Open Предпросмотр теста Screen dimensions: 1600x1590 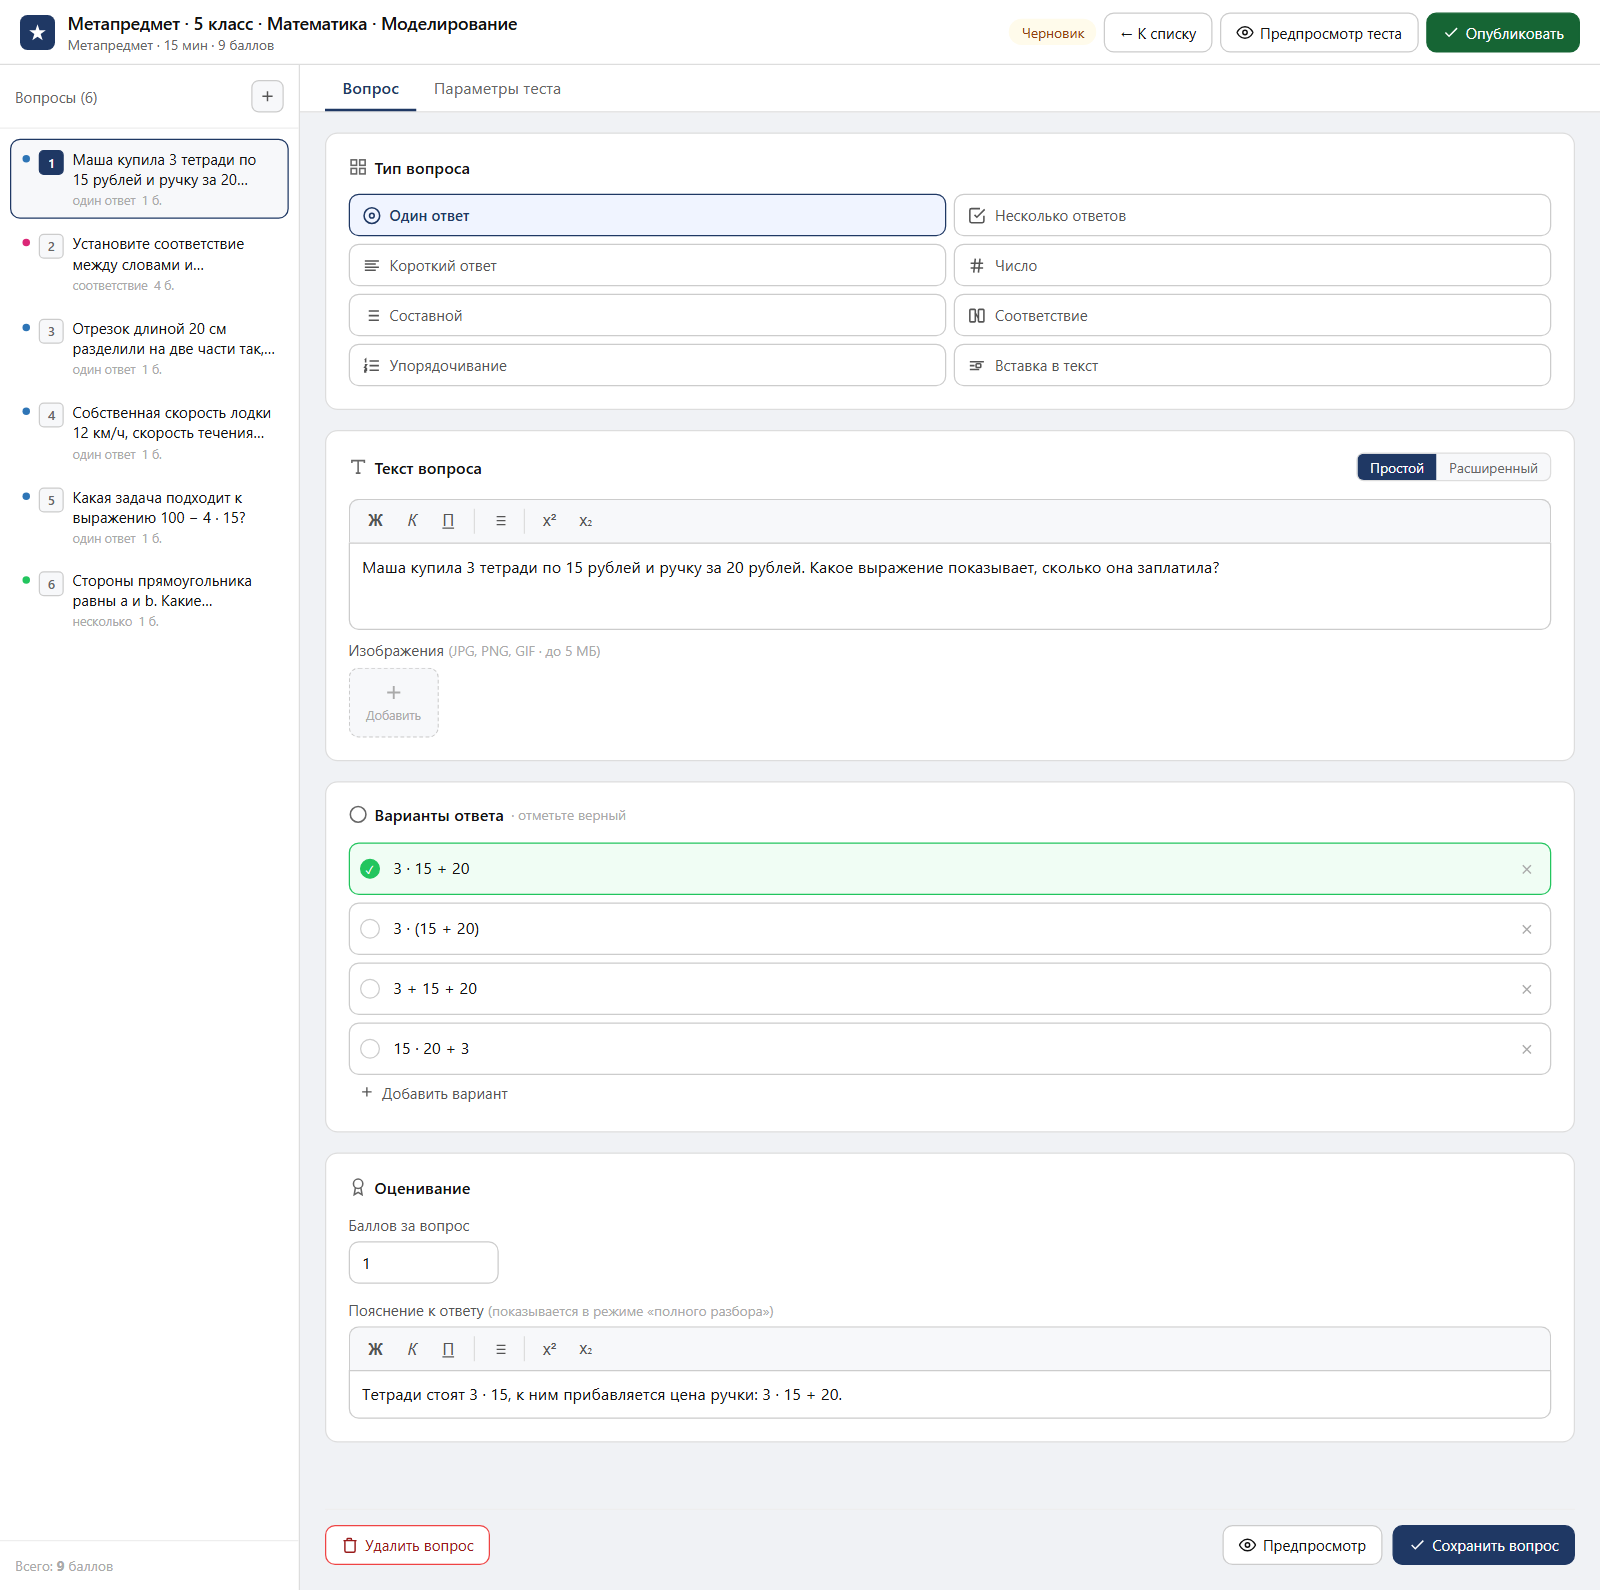click(1319, 33)
